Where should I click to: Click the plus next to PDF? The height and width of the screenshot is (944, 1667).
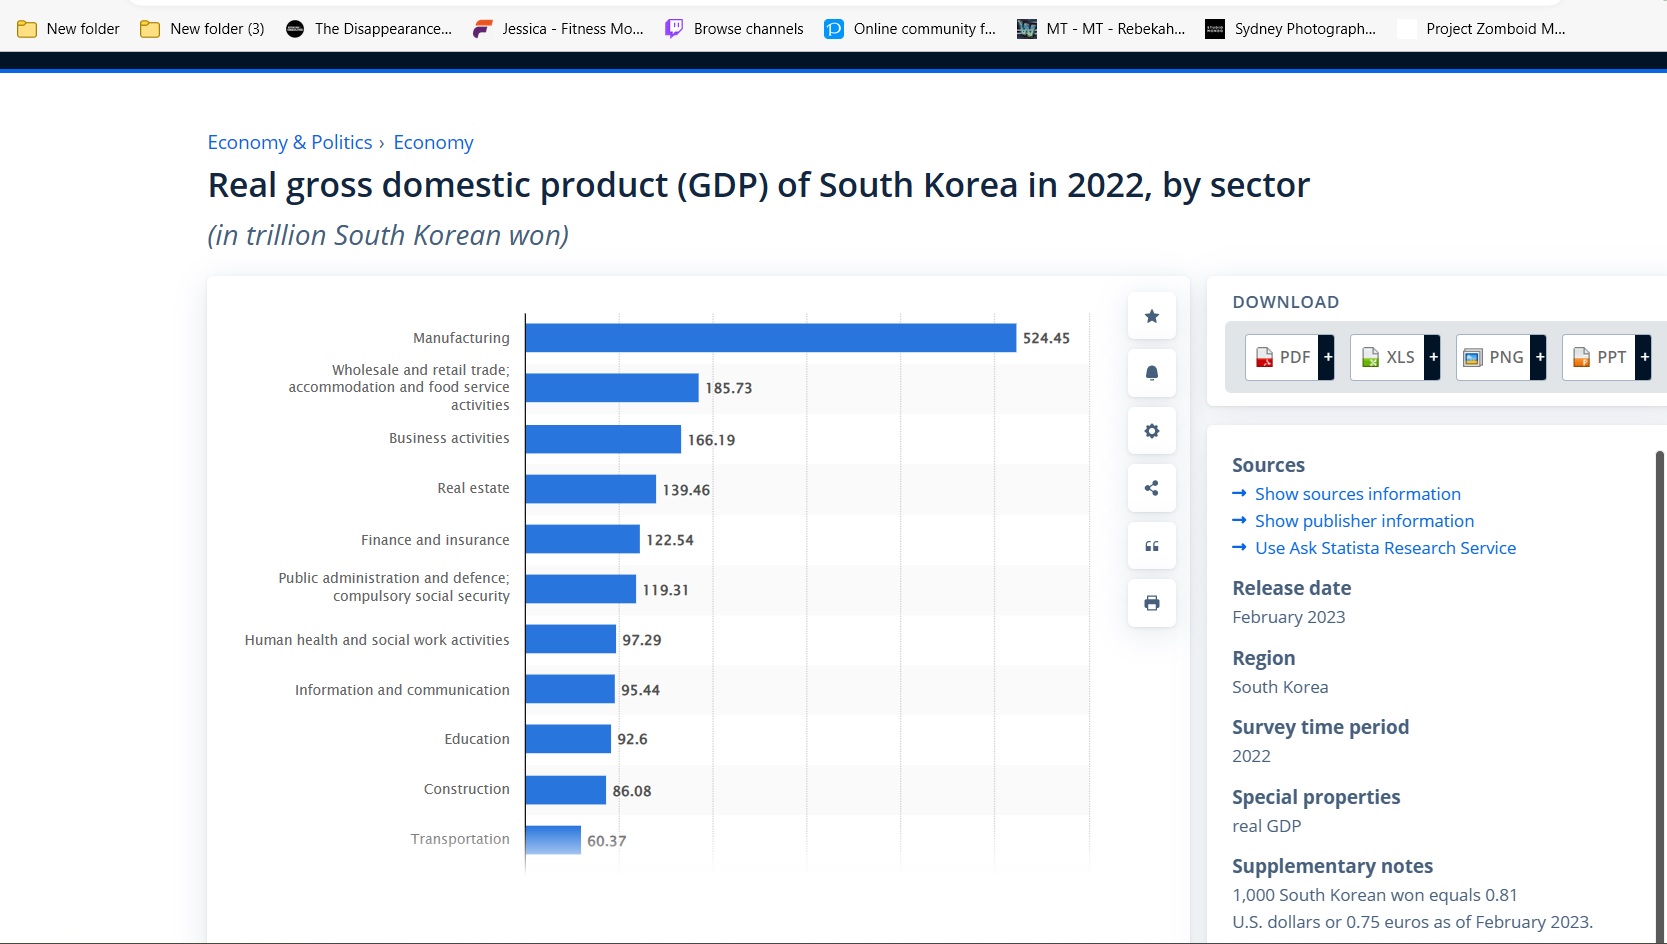pos(1327,357)
